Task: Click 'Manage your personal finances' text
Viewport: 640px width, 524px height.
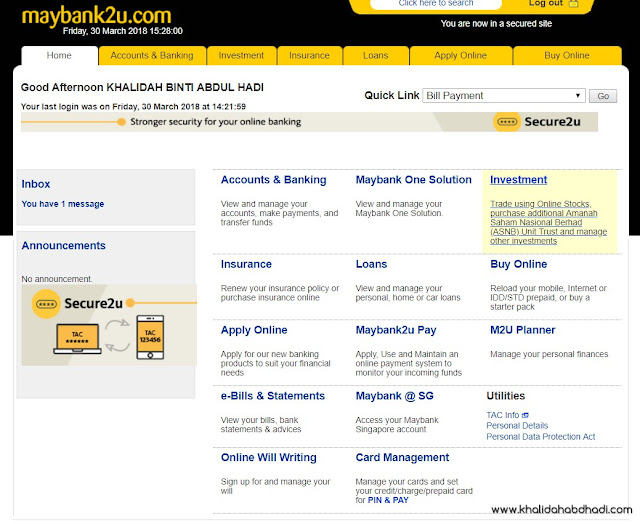Action: 549,354
